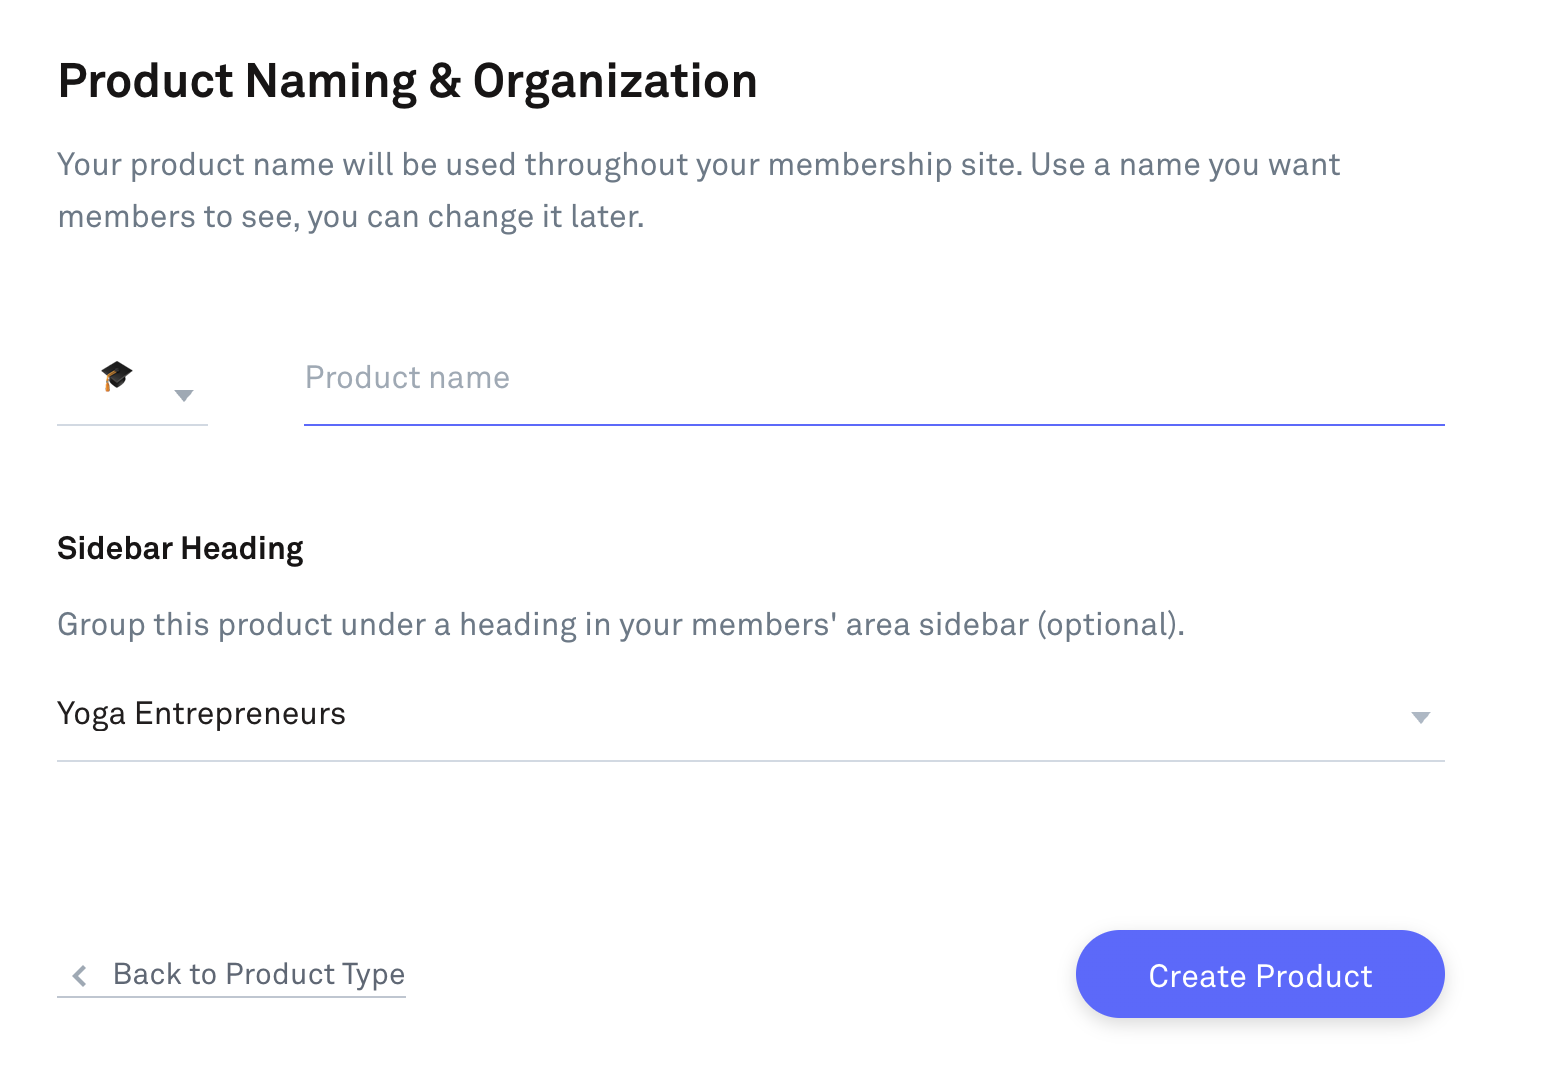Focus the Product name input field

point(873,379)
